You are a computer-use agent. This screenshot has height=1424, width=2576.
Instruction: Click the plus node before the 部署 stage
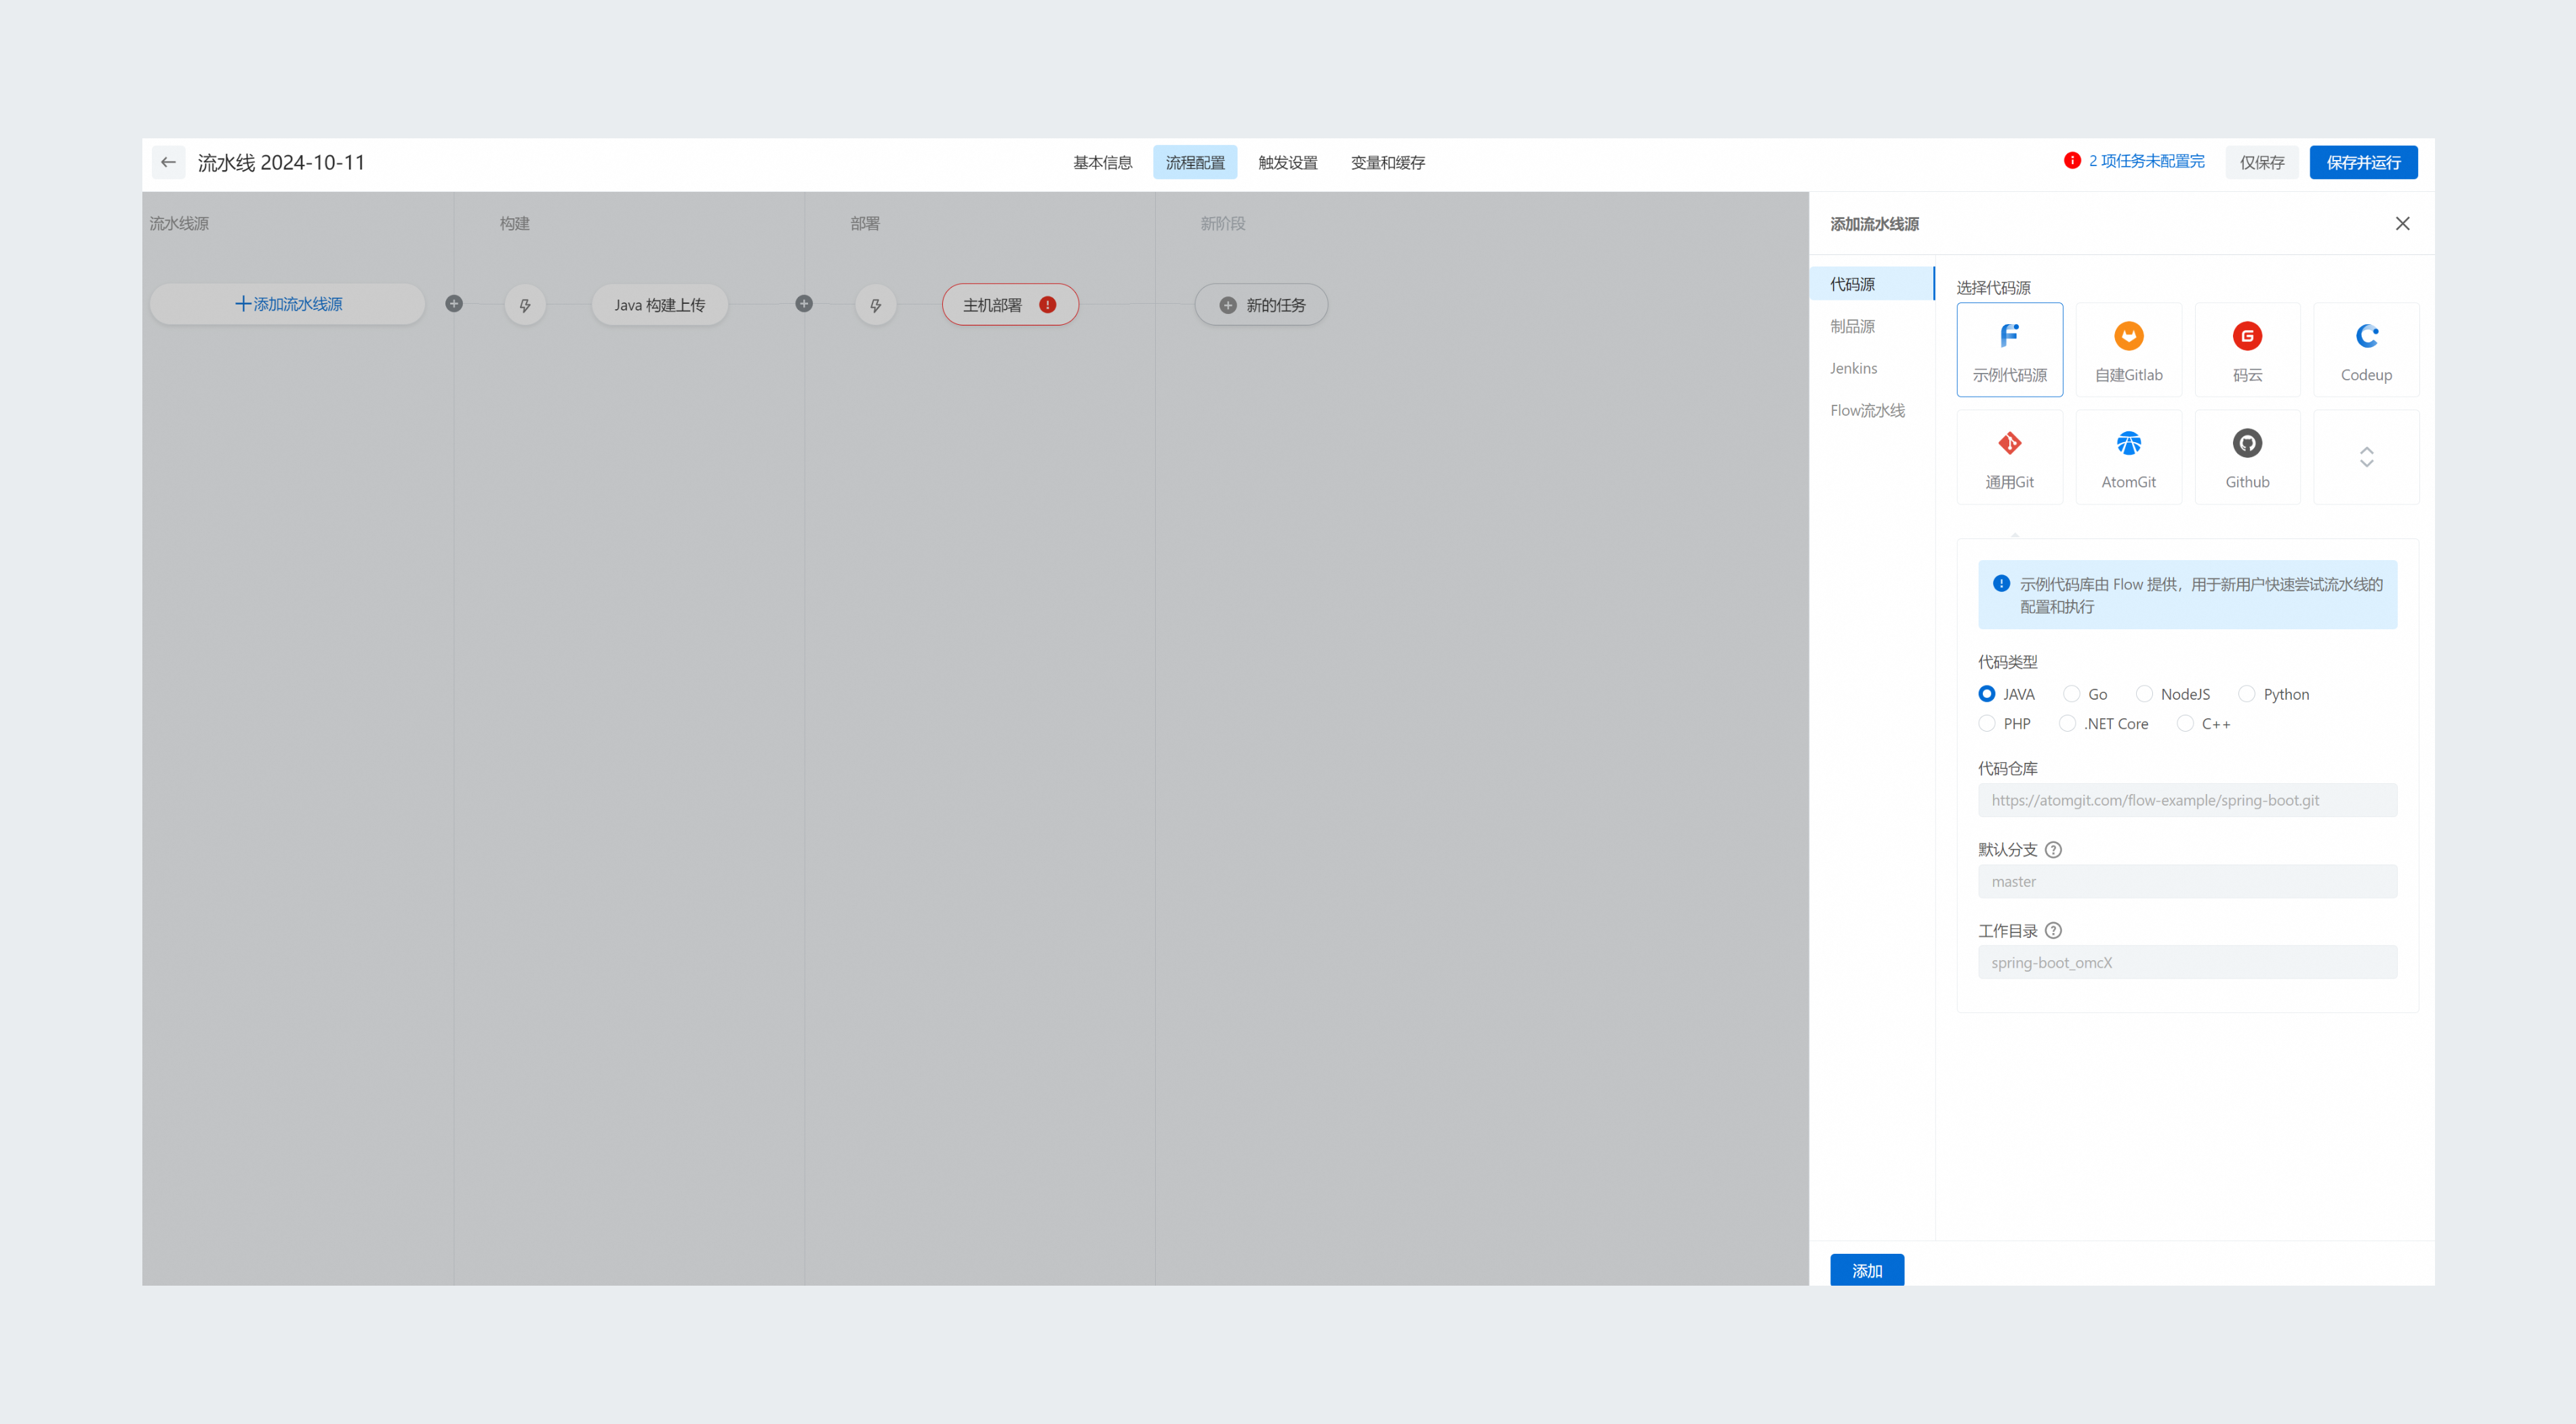click(x=804, y=304)
